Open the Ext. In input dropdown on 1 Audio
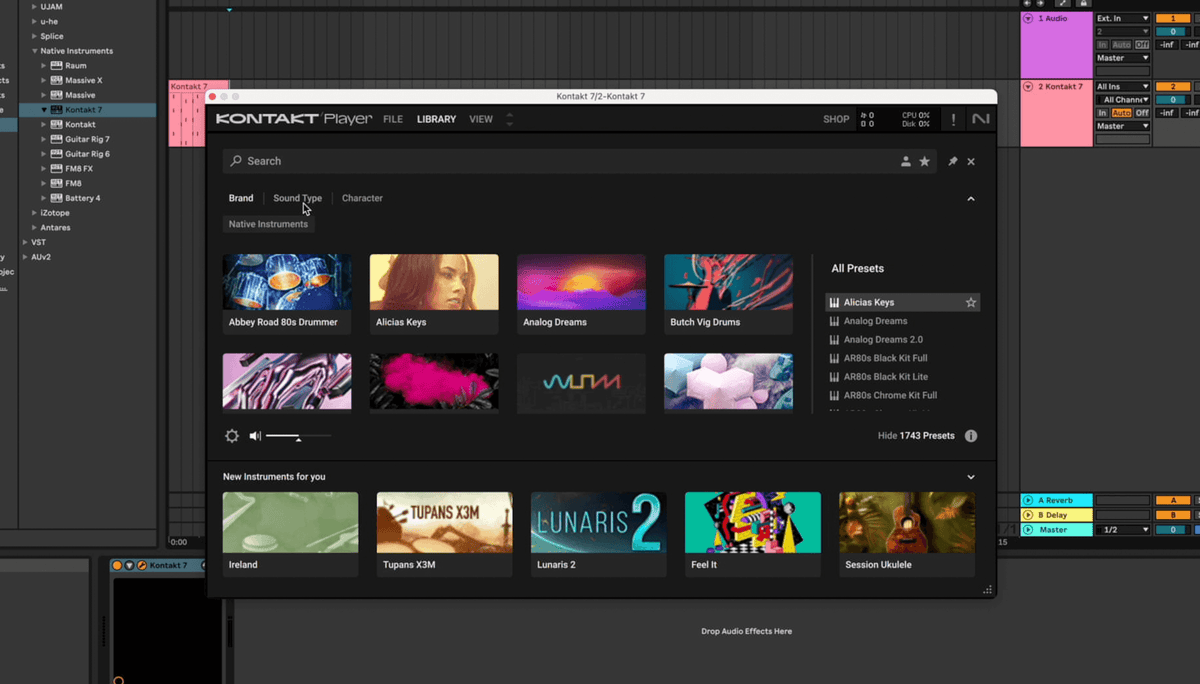The height and width of the screenshot is (684, 1200). 1123,19
